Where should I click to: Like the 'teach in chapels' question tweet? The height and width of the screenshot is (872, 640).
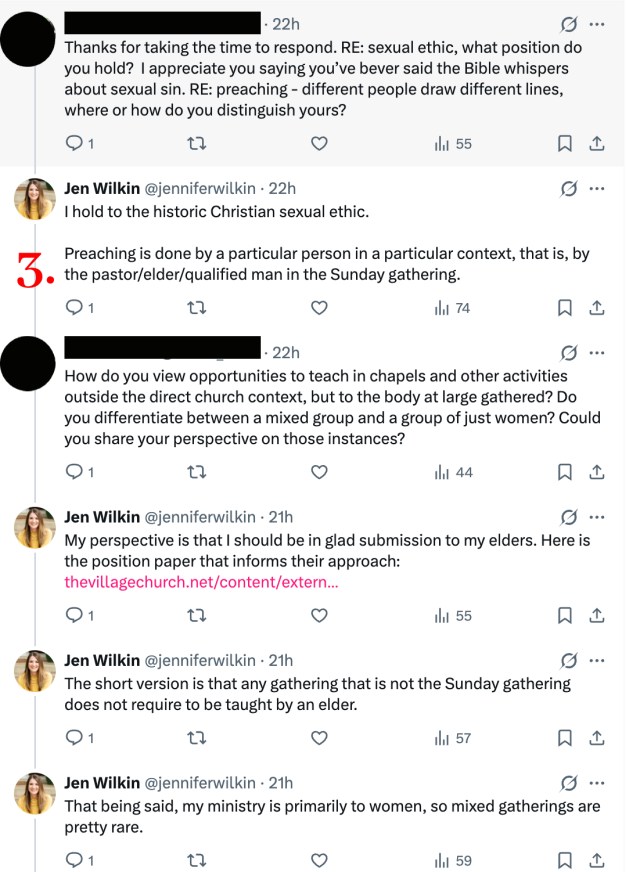click(319, 472)
